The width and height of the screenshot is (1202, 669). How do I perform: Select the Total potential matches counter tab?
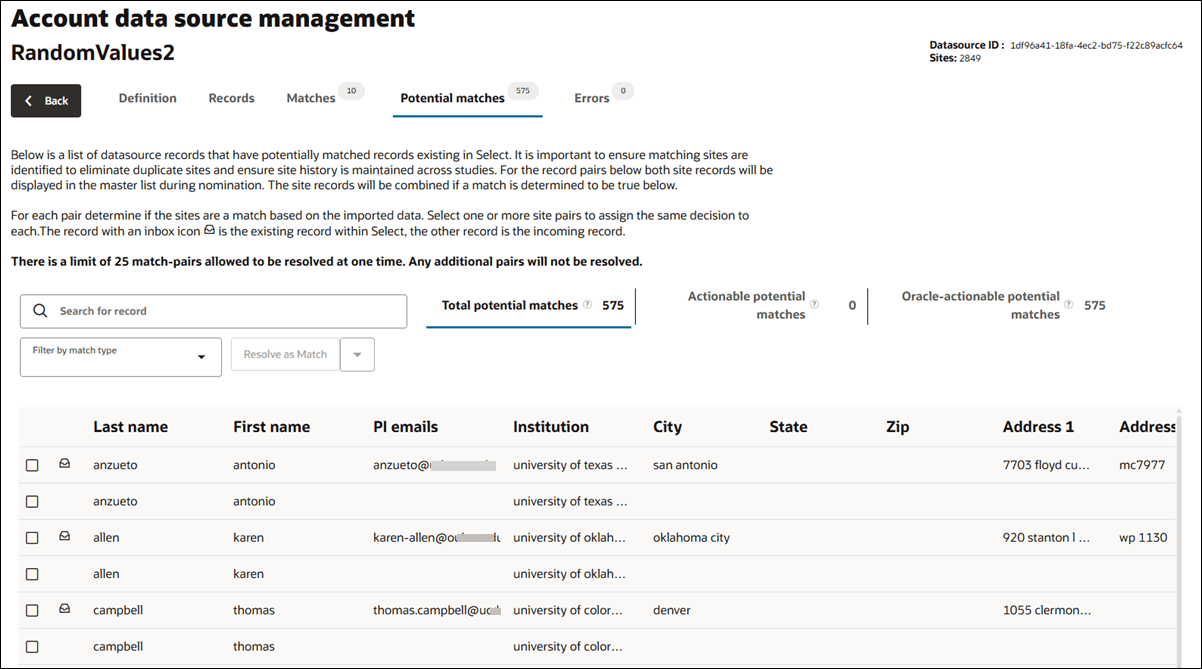point(530,306)
